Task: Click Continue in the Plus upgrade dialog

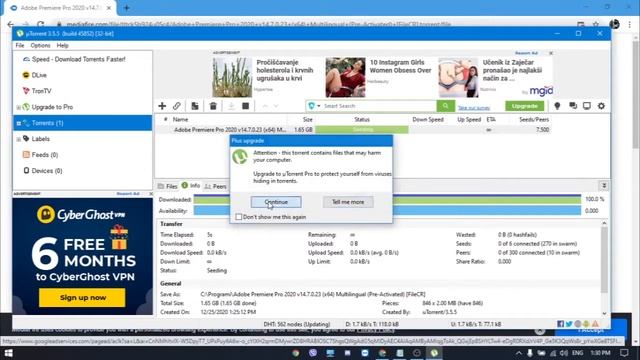Action: (x=276, y=202)
